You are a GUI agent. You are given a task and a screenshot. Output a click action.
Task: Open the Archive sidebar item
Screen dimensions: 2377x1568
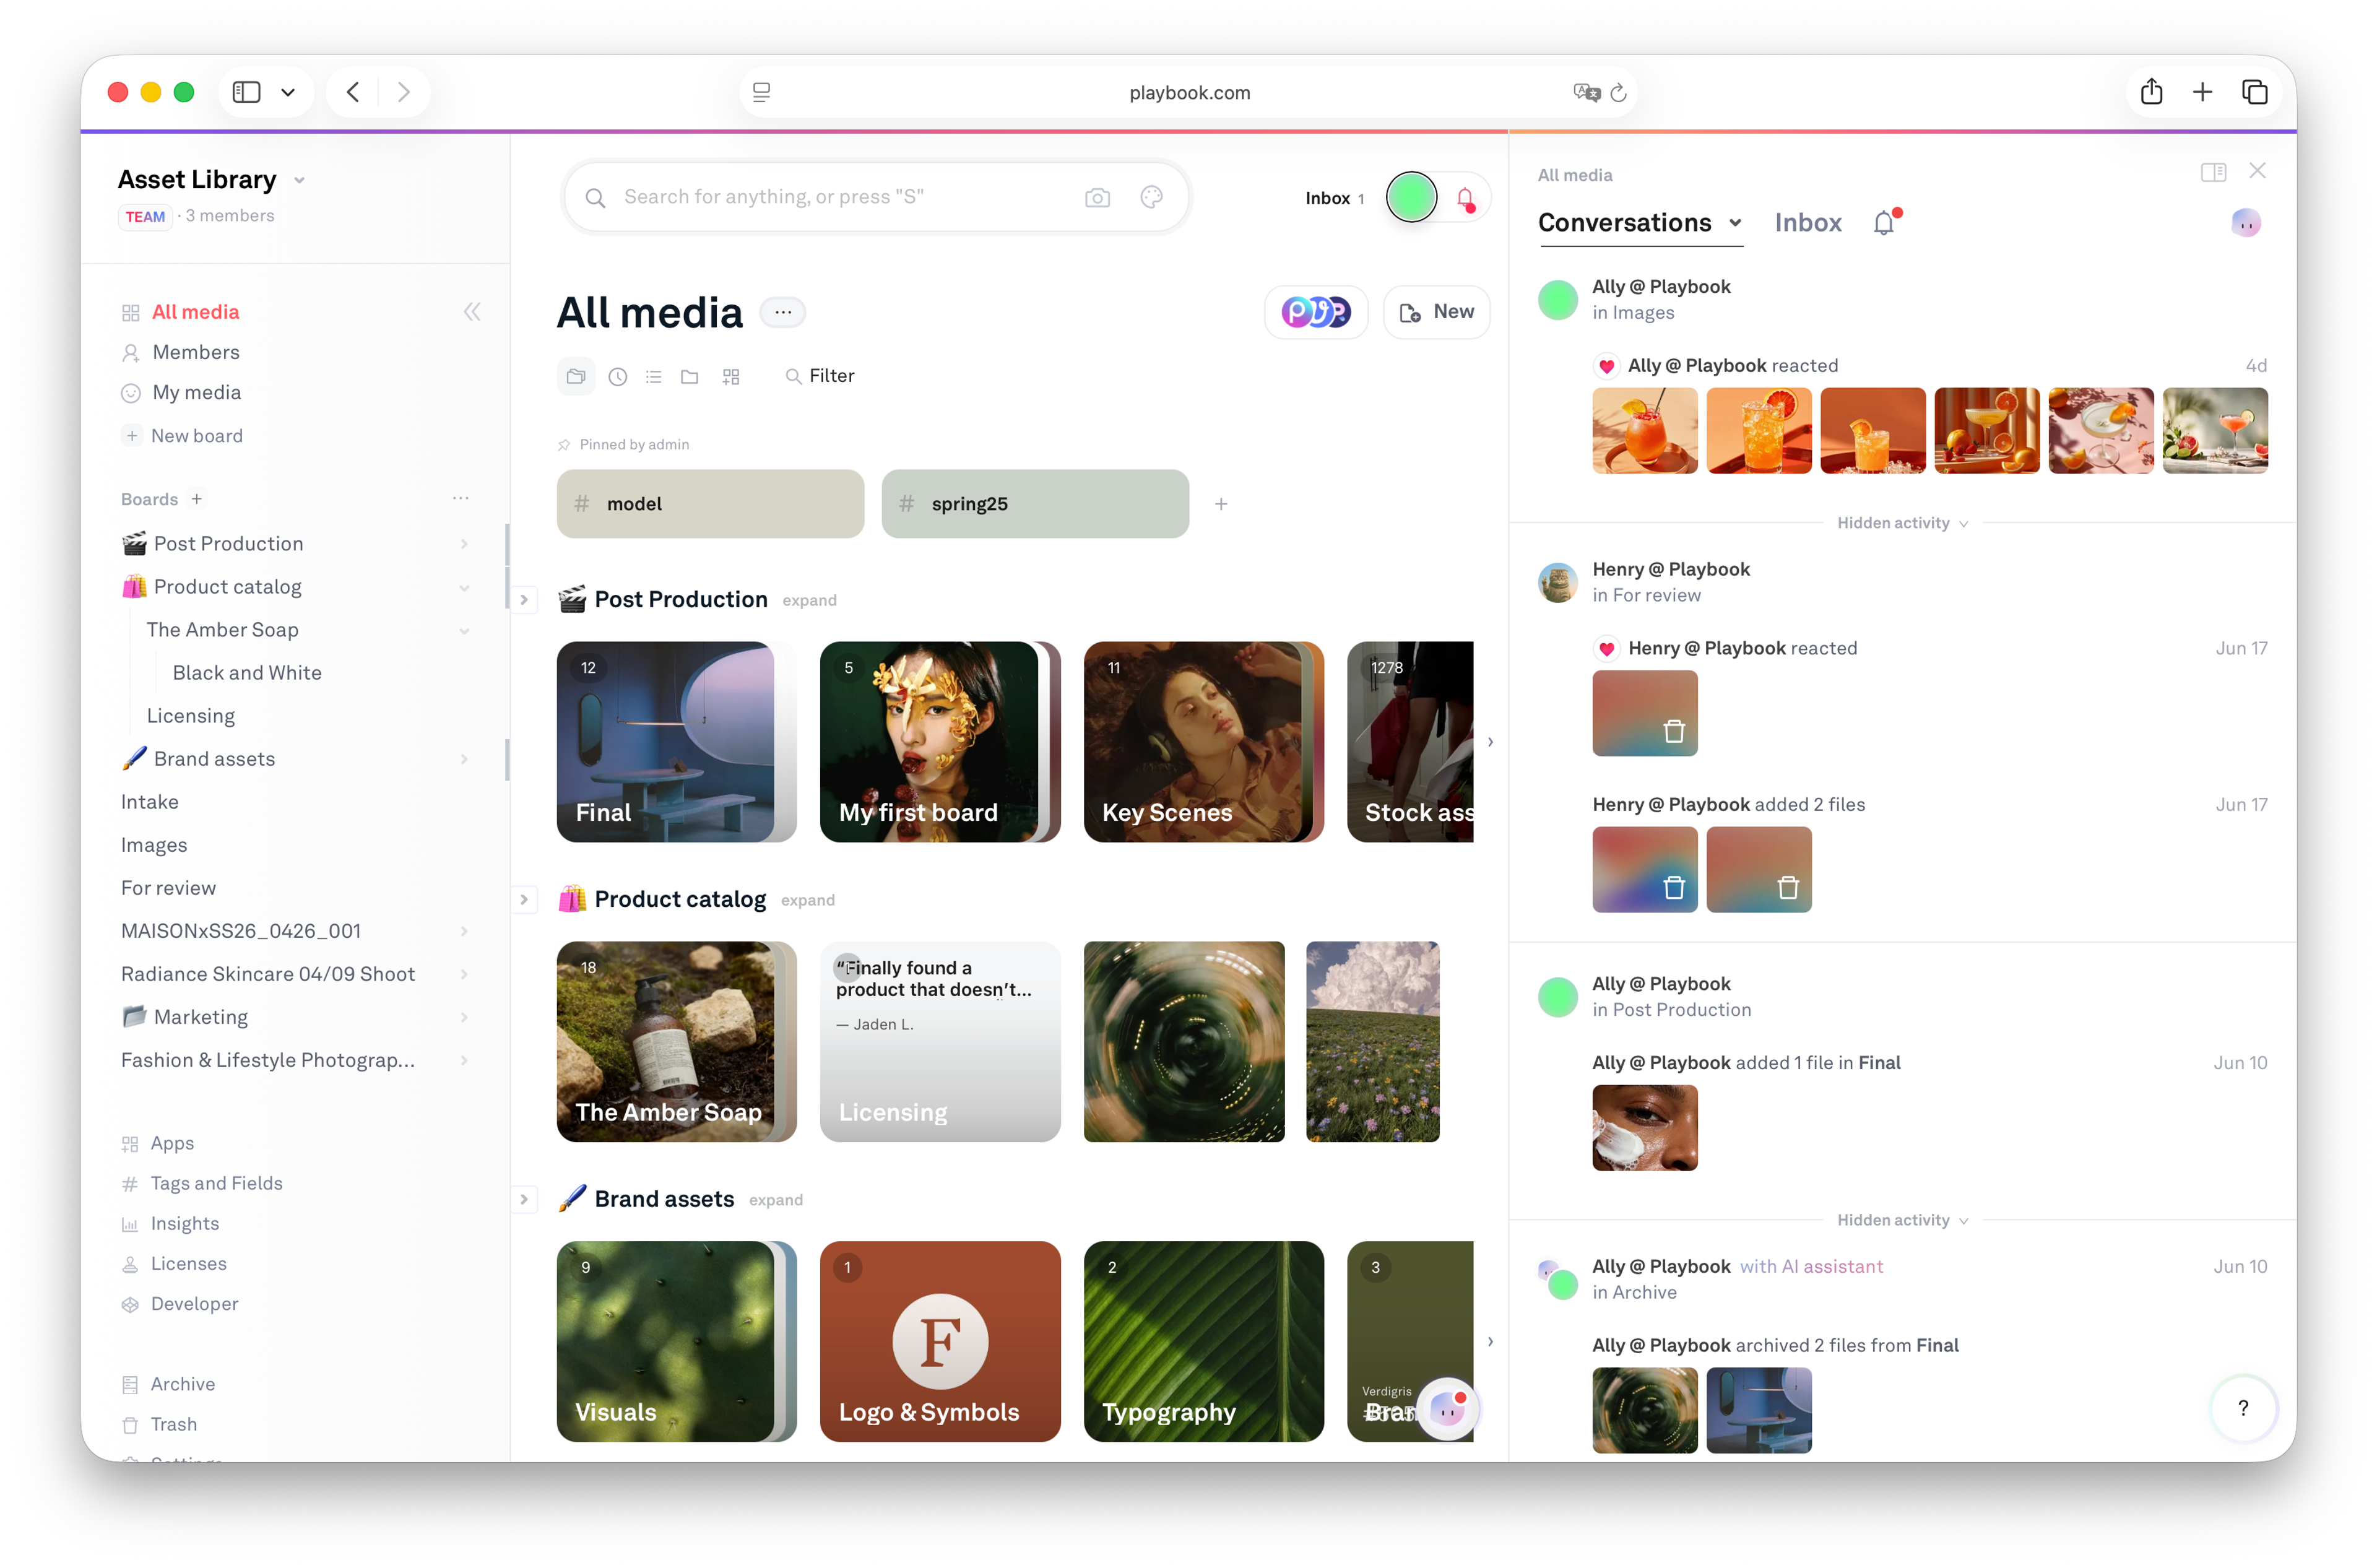pyautogui.click(x=182, y=1384)
